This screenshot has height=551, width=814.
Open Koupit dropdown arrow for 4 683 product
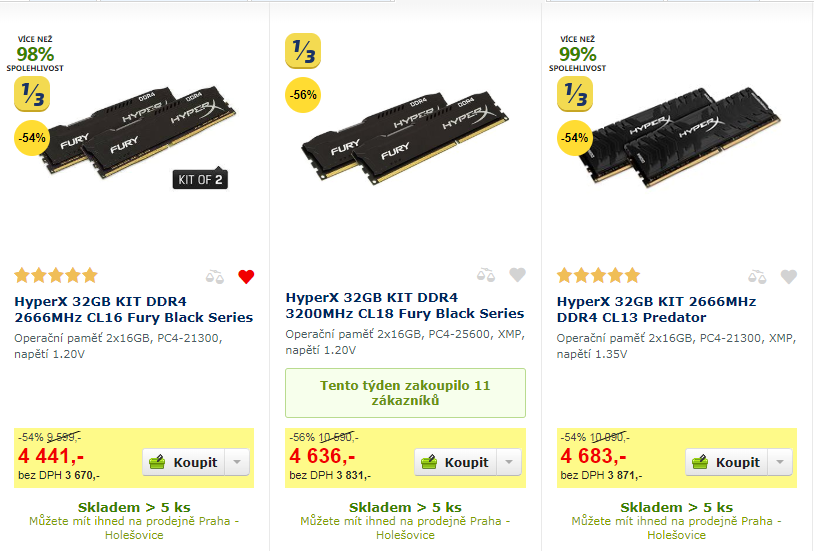(x=781, y=462)
